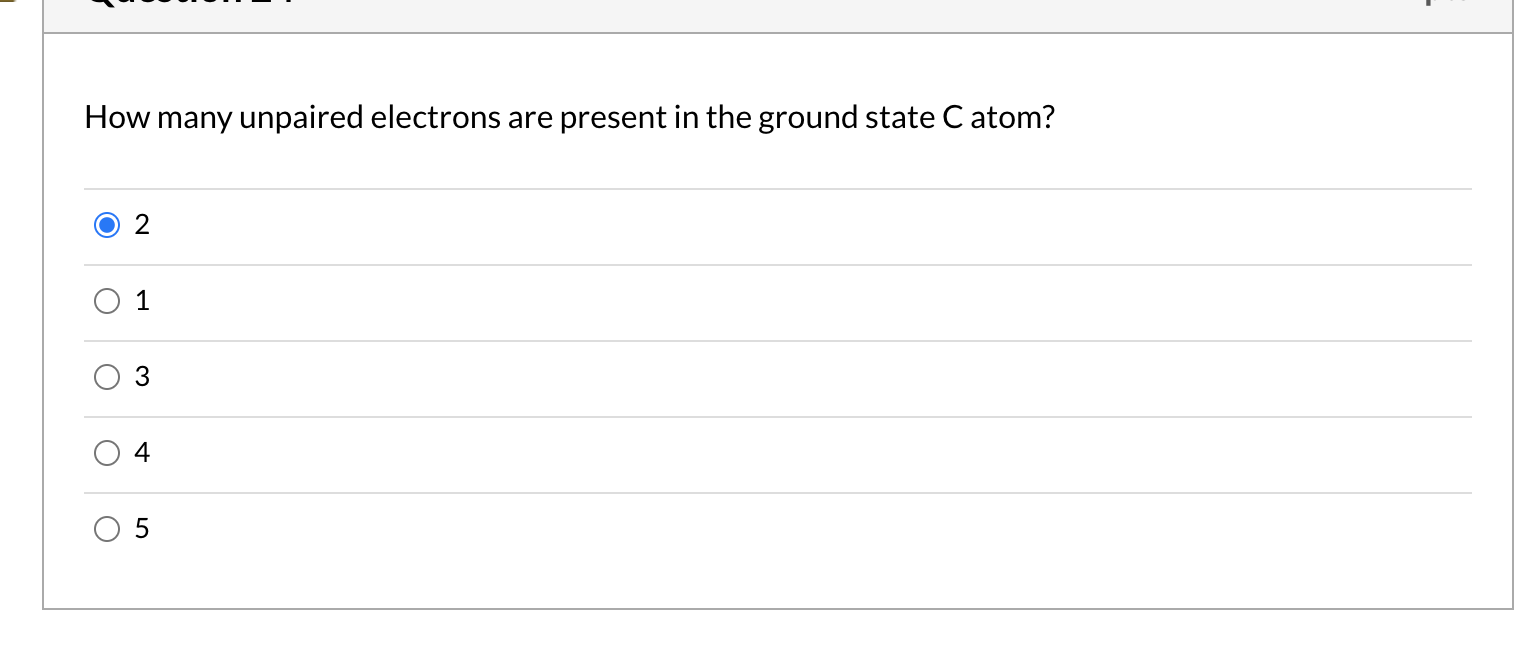Click the answer label text 3

pyautogui.click(x=143, y=377)
